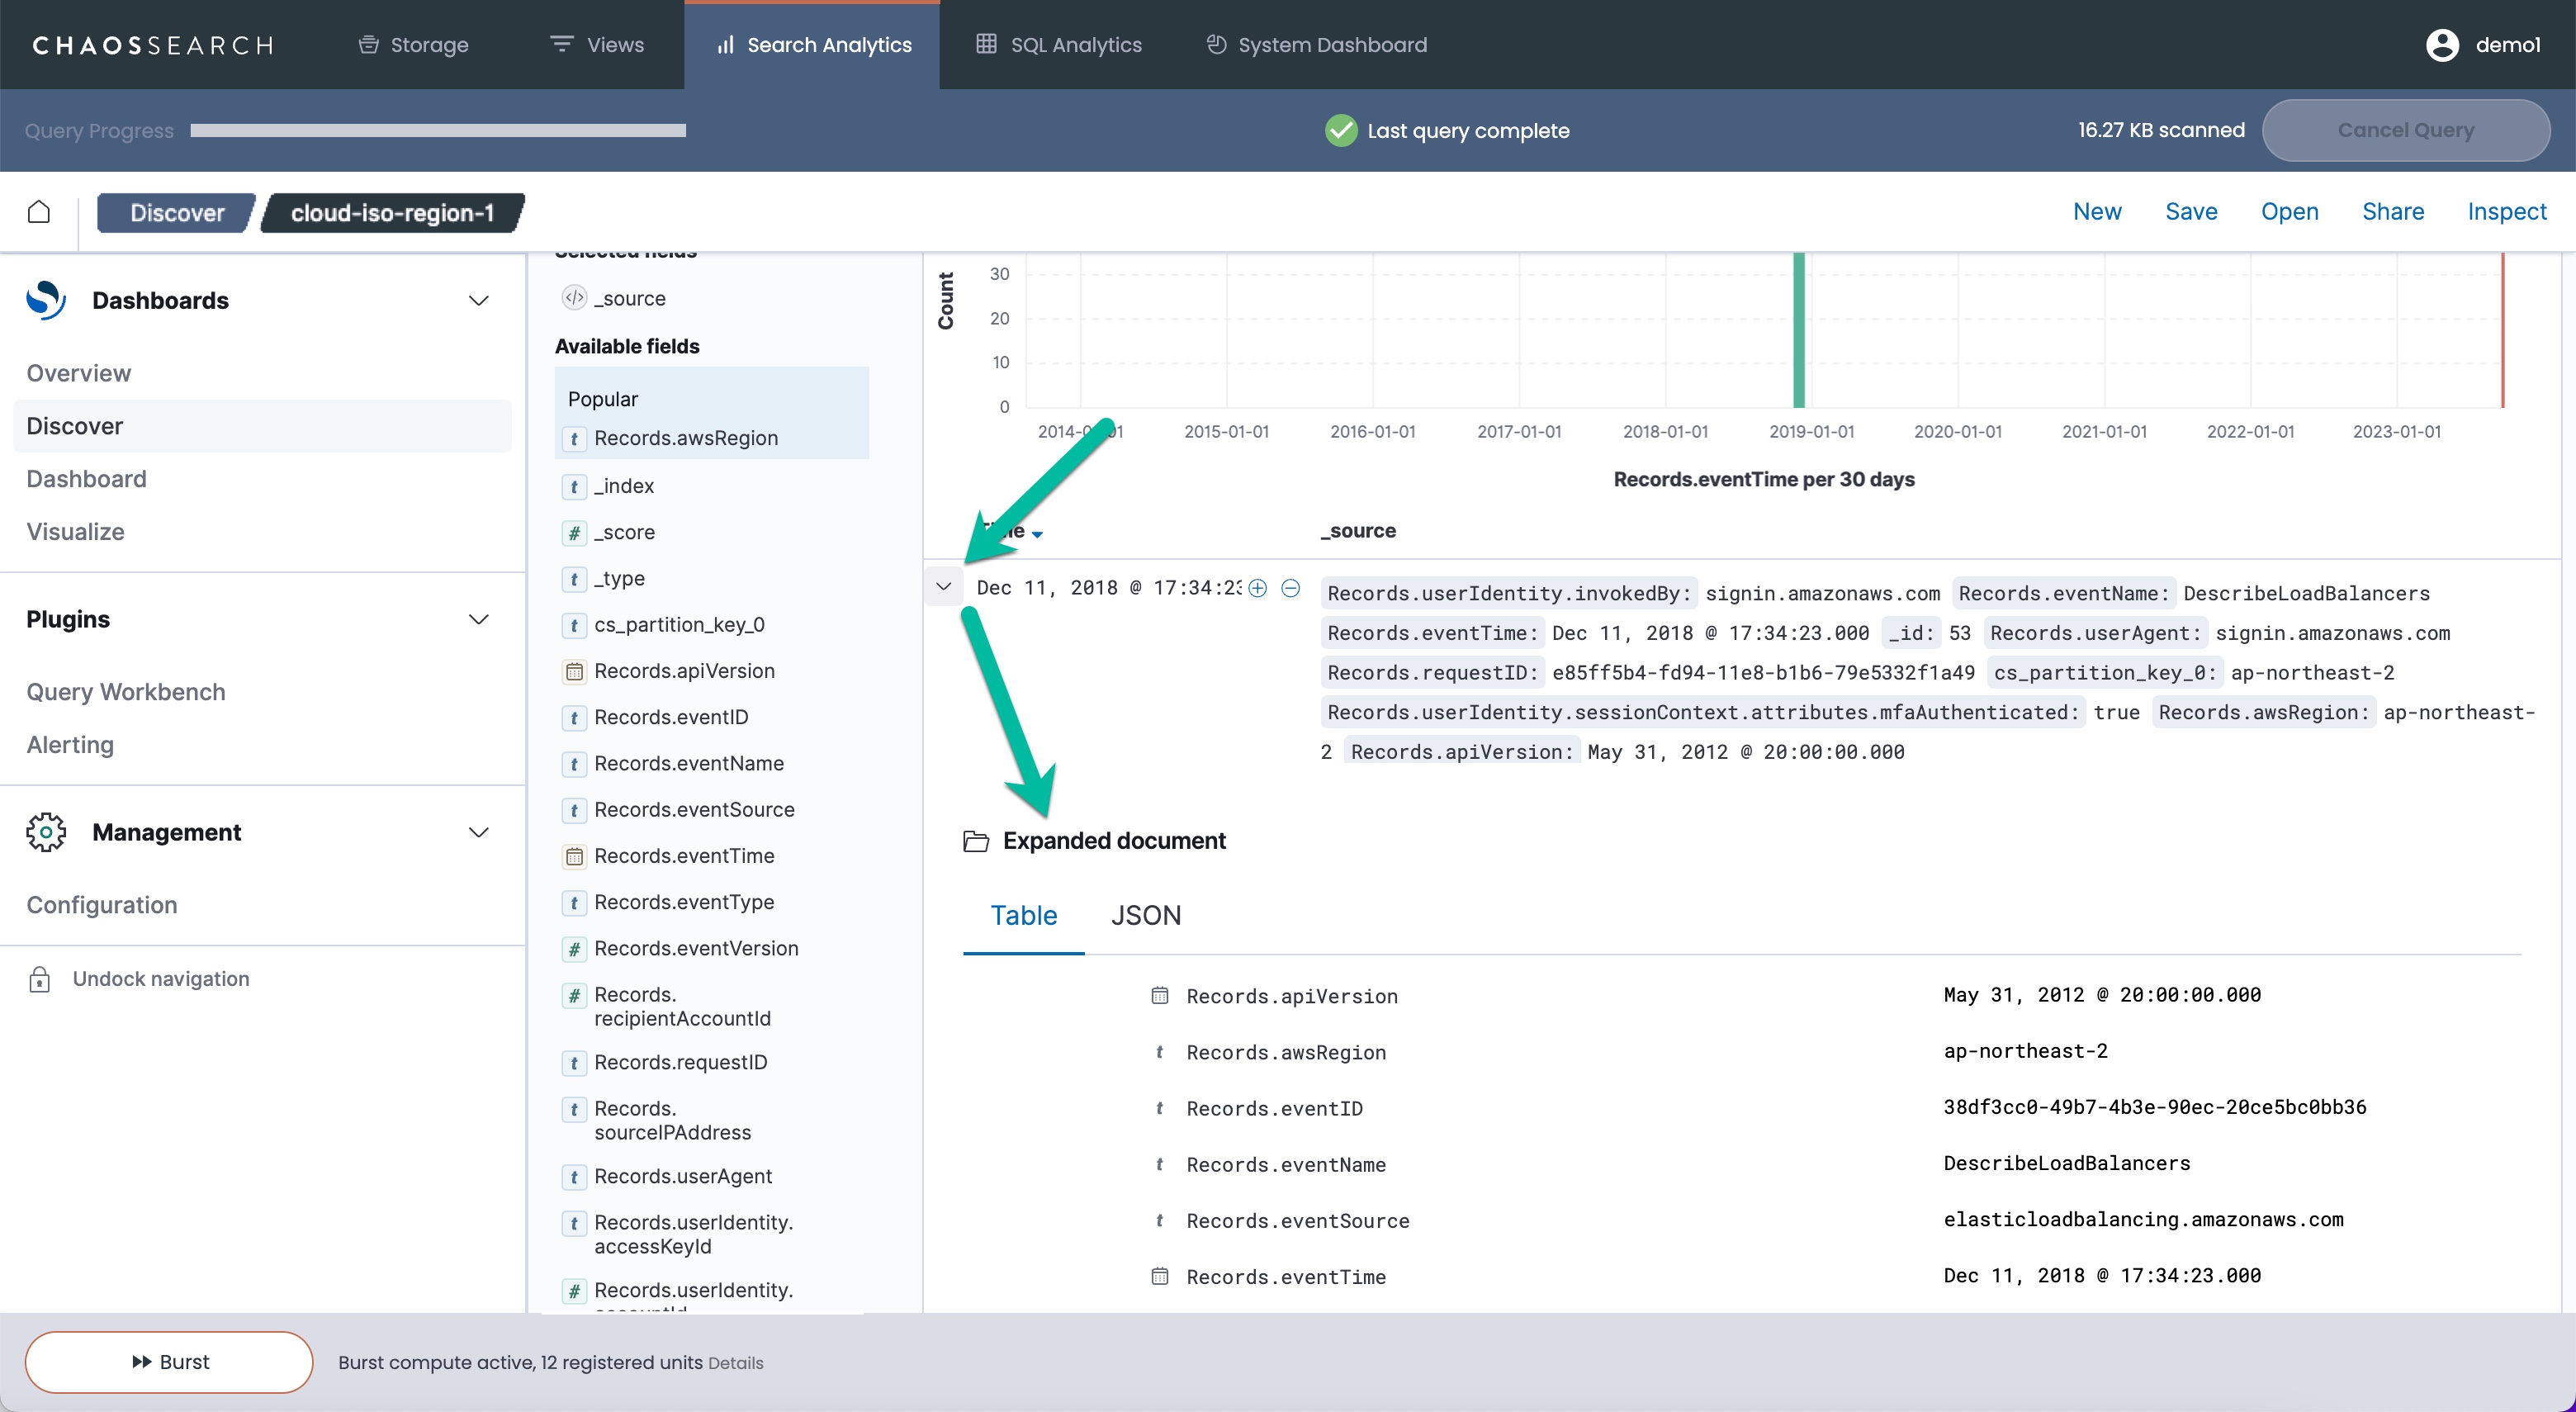This screenshot has width=2576, height=1412.
Task: Click the _source column header
Action: (1358, 531)
